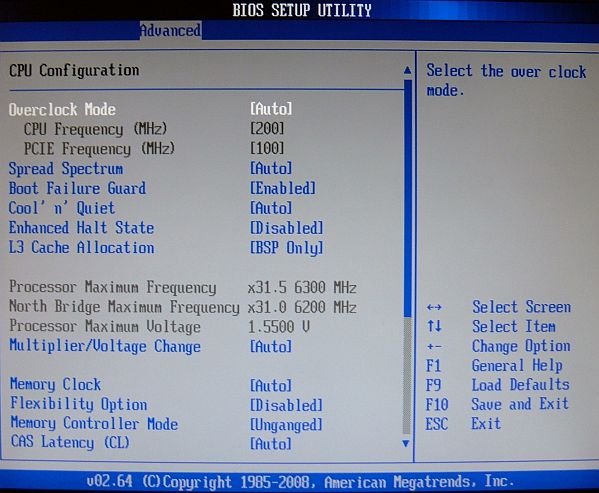
Task: Click the CPU Frequency 200 value field
Action: (x=267, y=129)
